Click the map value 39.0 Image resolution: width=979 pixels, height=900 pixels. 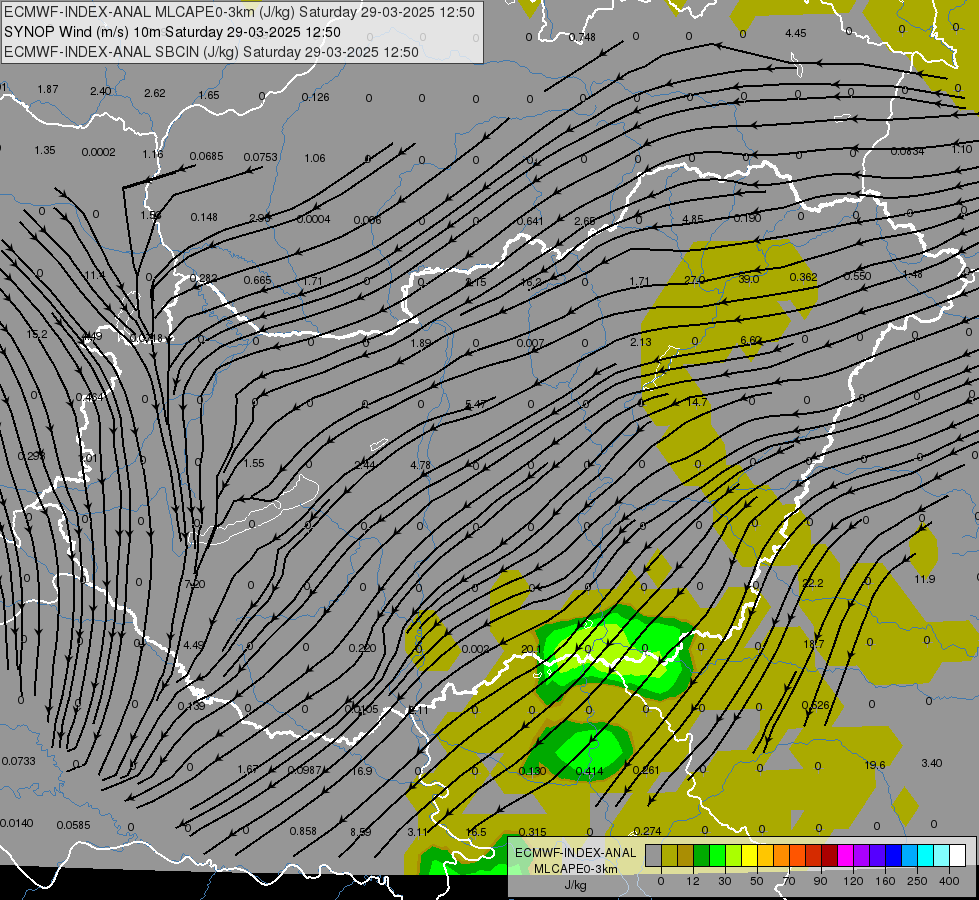coord(749,279)
